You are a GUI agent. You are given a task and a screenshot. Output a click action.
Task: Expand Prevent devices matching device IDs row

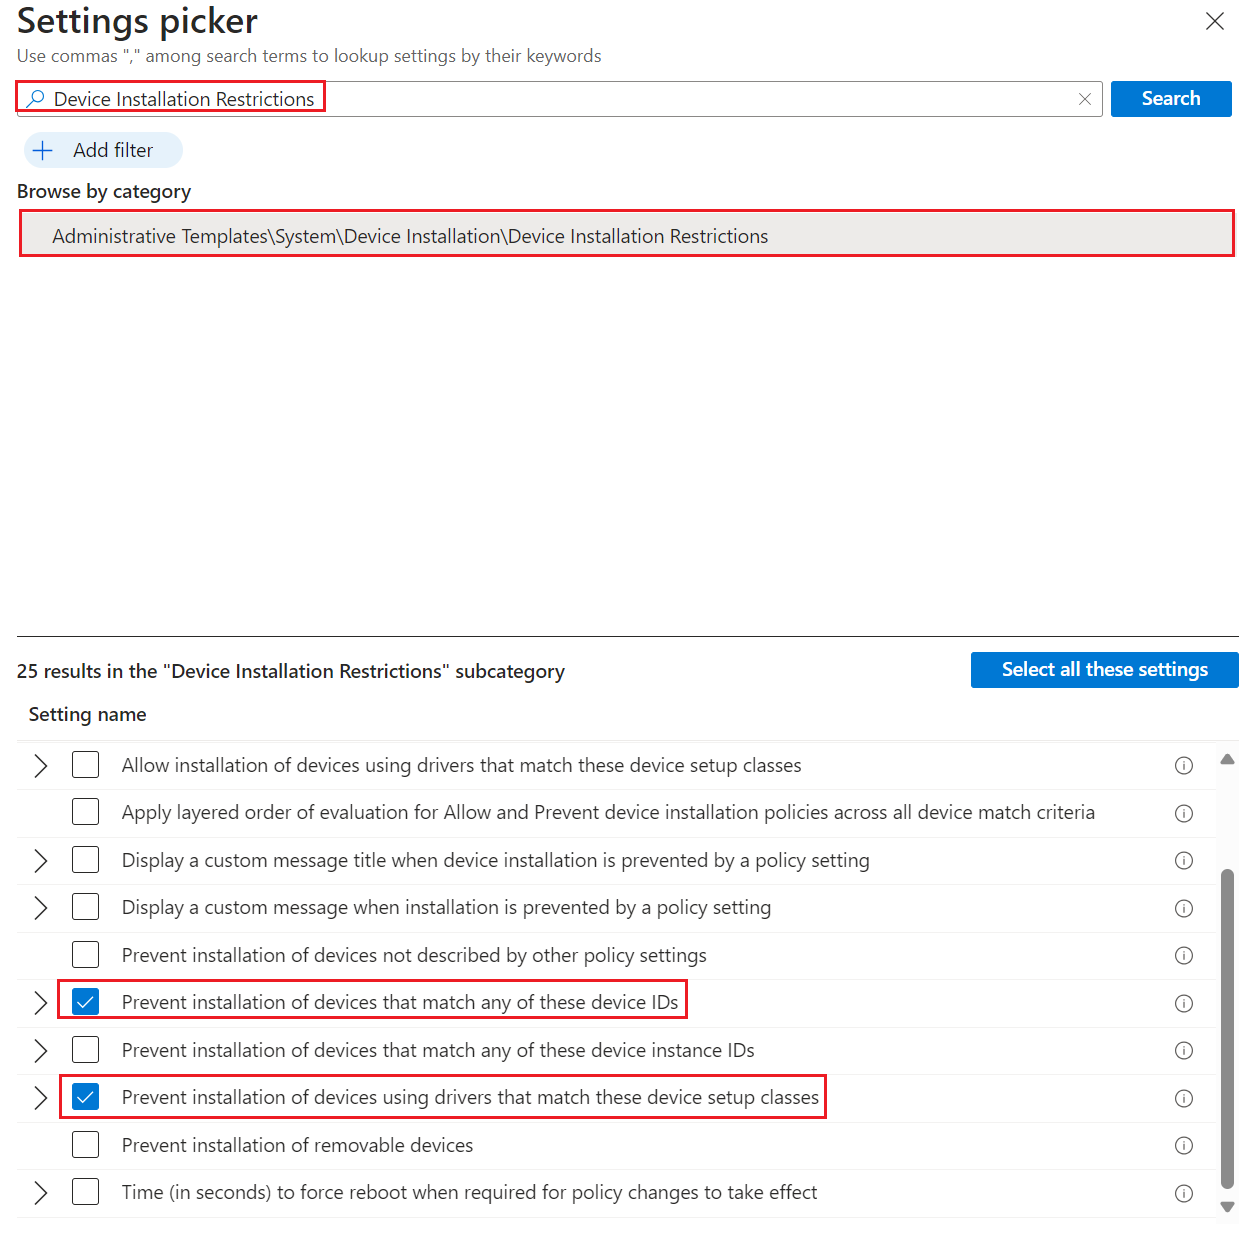(40, 1002)
